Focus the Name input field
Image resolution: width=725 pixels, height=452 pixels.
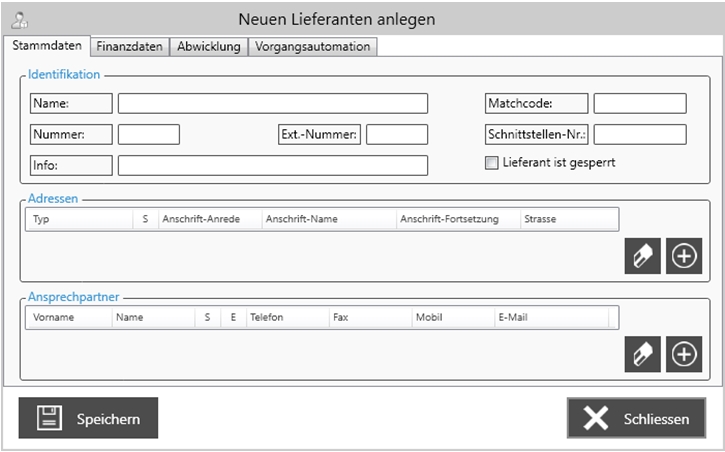(272, 104)
